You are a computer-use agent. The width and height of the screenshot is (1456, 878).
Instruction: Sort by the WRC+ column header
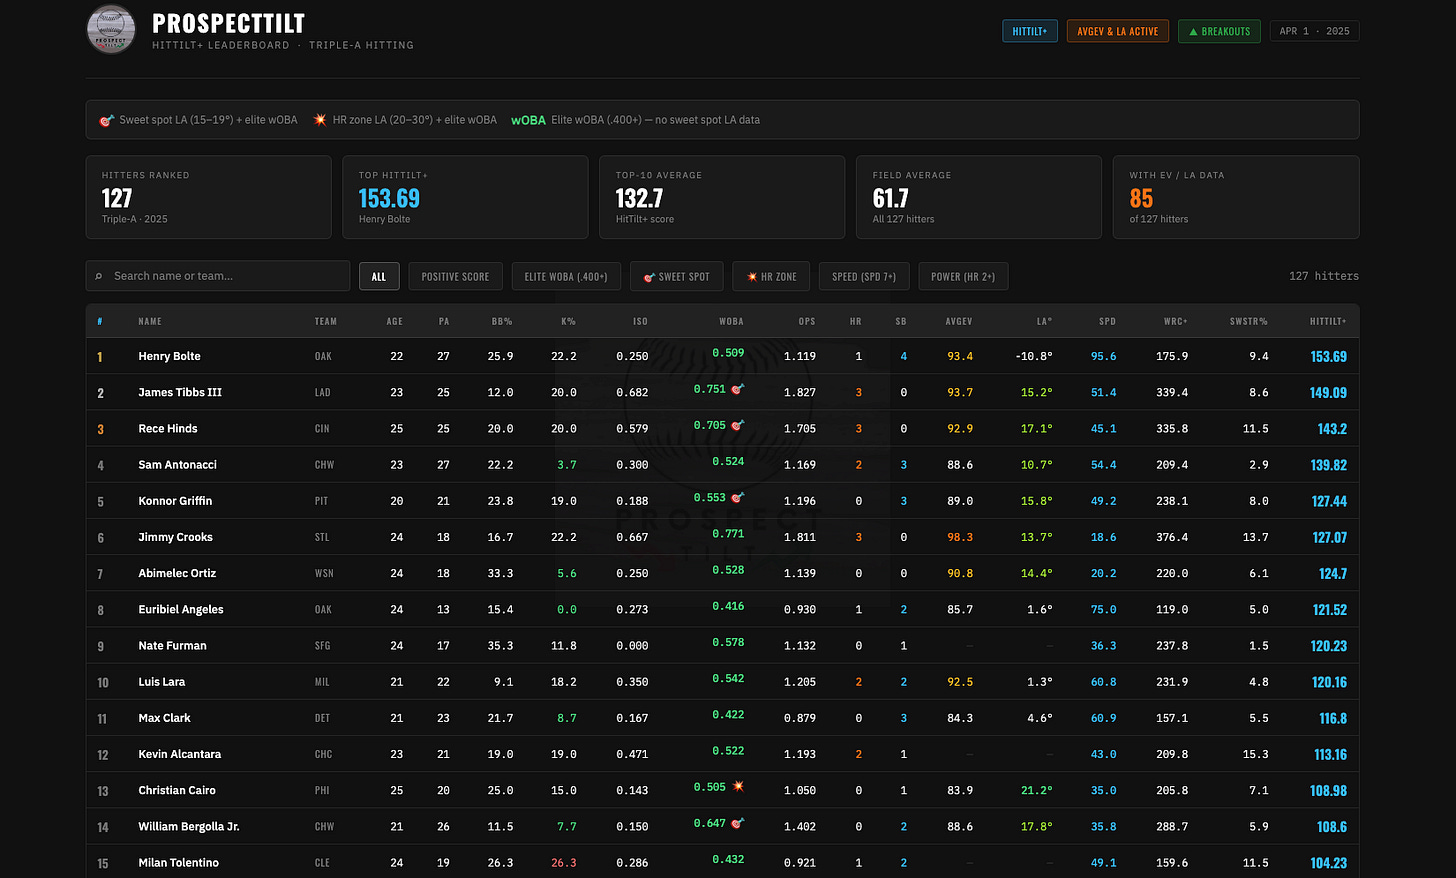click(1176, 321)
